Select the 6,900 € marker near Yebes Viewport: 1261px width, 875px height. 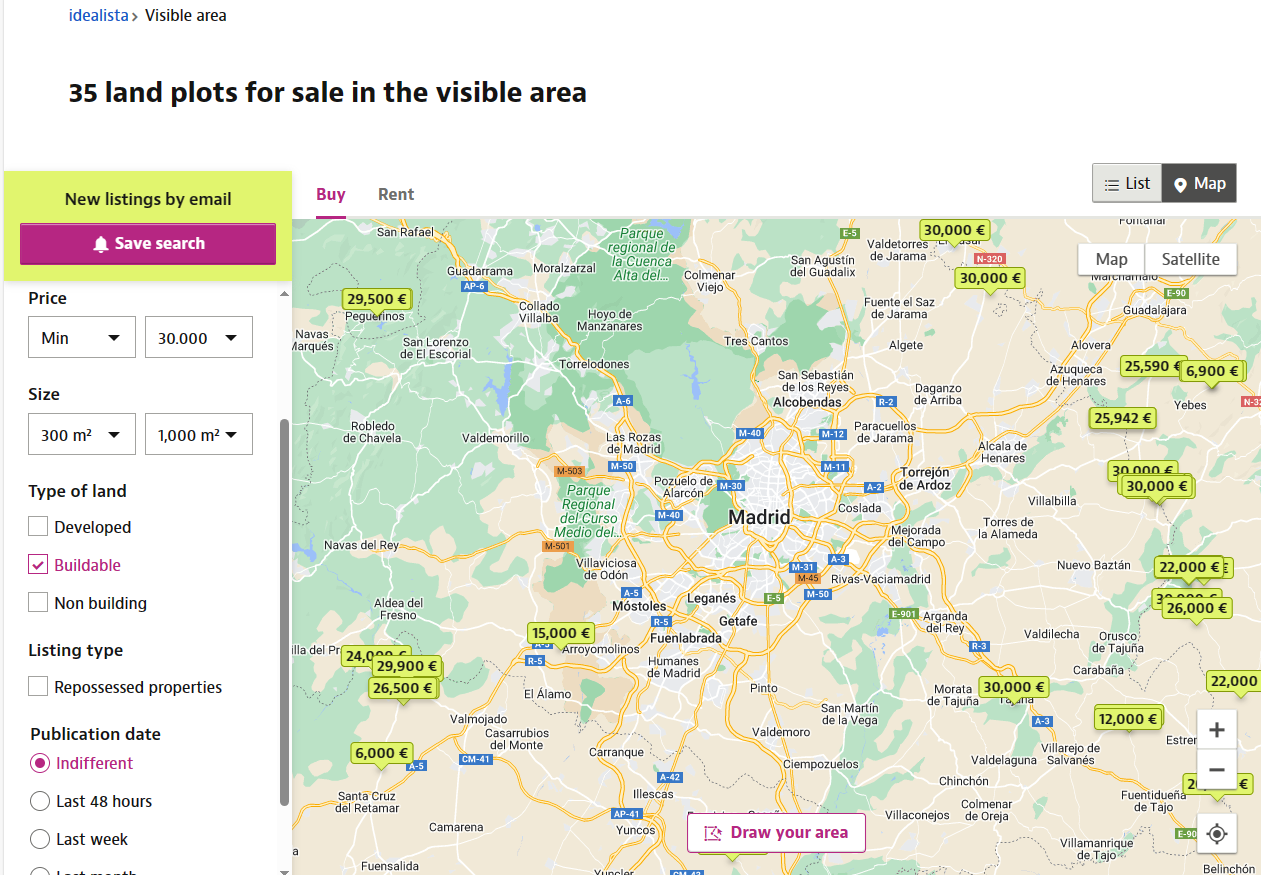click(x=1212, y=371)
